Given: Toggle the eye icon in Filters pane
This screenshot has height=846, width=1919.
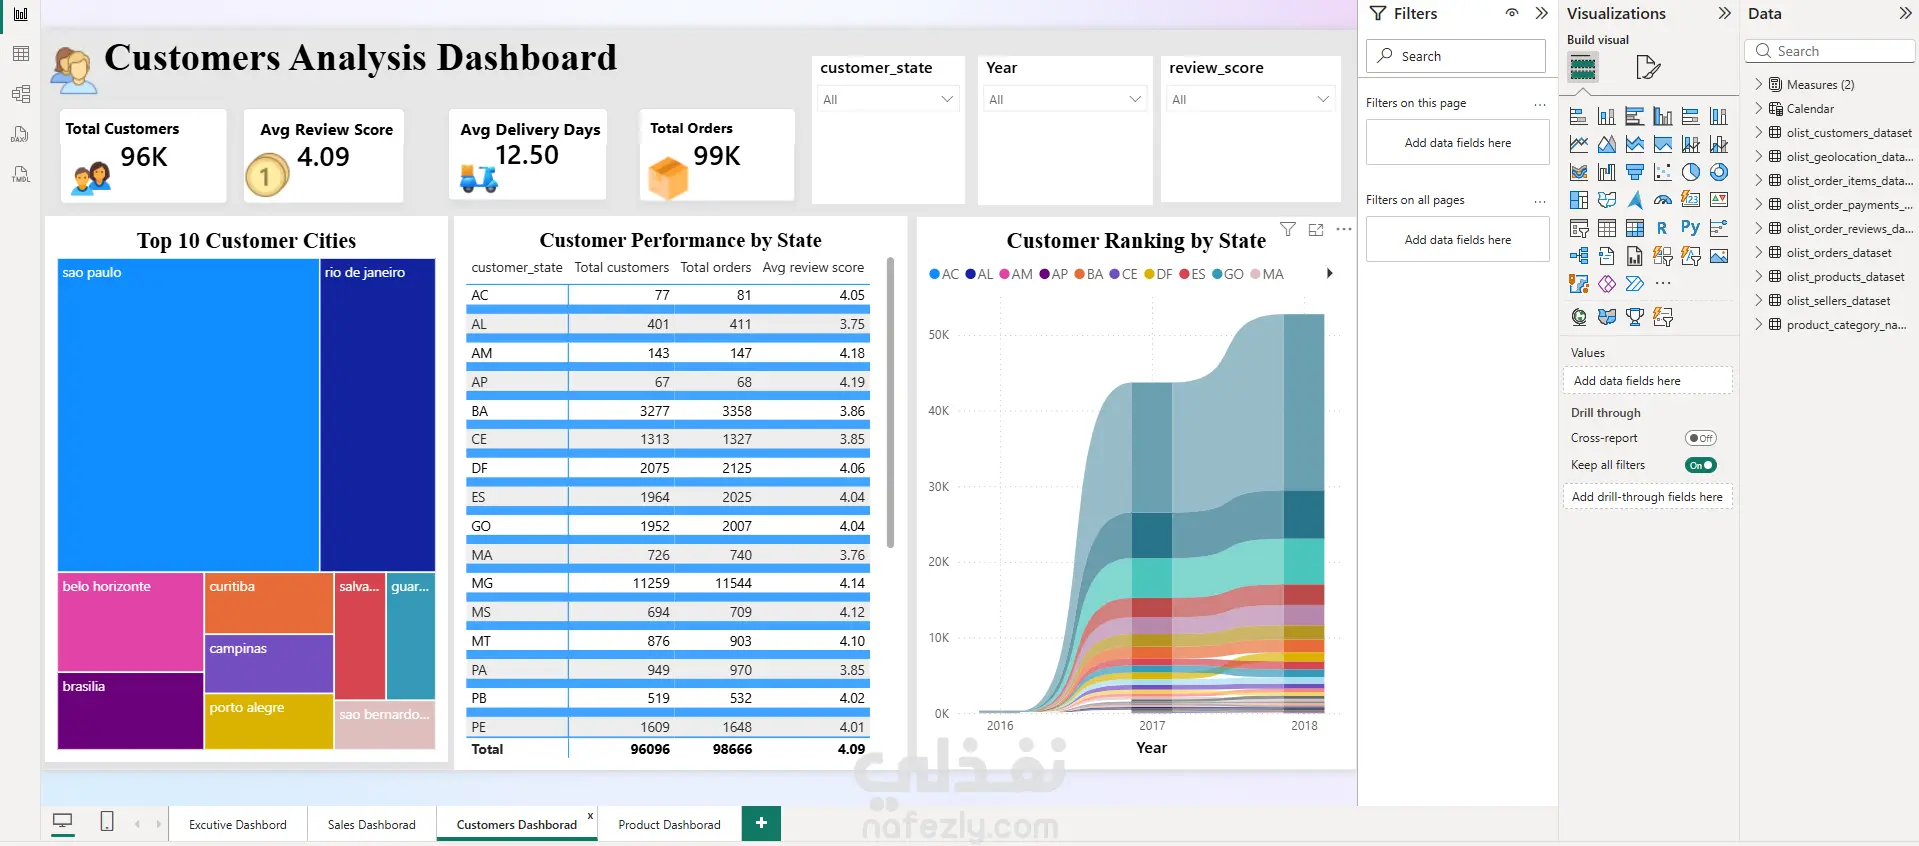Looking at the screenshot, I should (1512, 13).
